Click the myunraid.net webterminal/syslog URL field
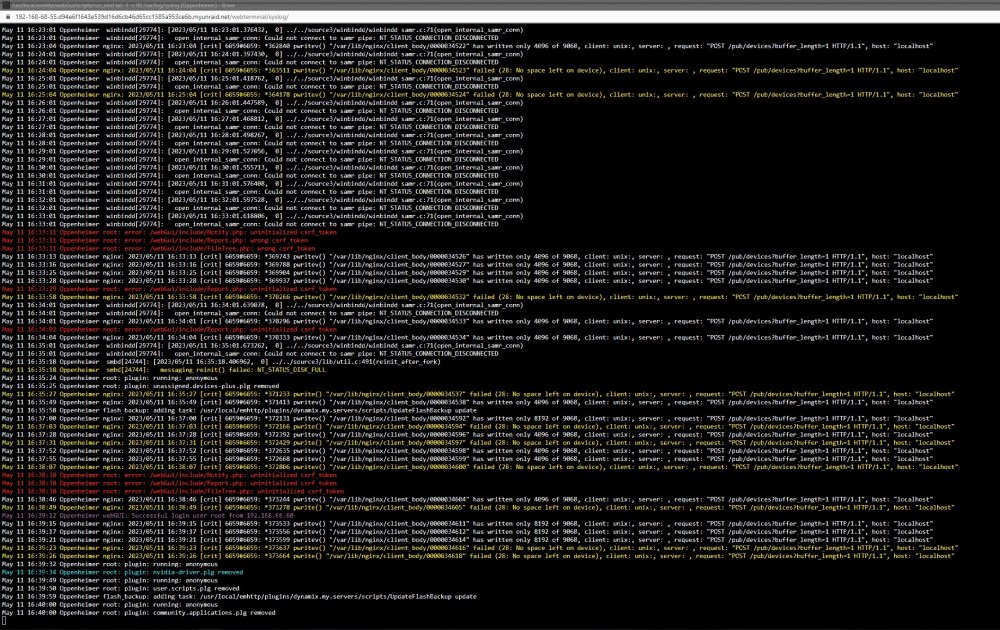Viewport: 1000px width, 630px height. pos(152,17)
